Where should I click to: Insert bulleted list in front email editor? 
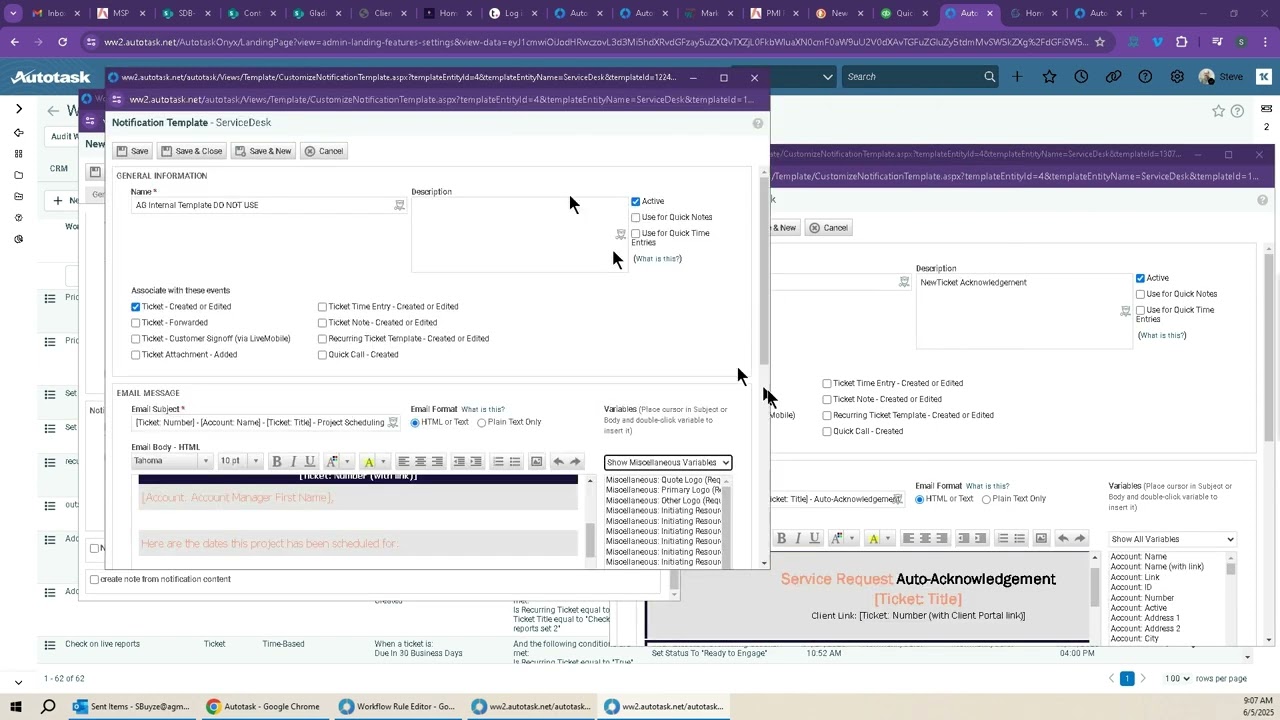click(x=515, y=461)
